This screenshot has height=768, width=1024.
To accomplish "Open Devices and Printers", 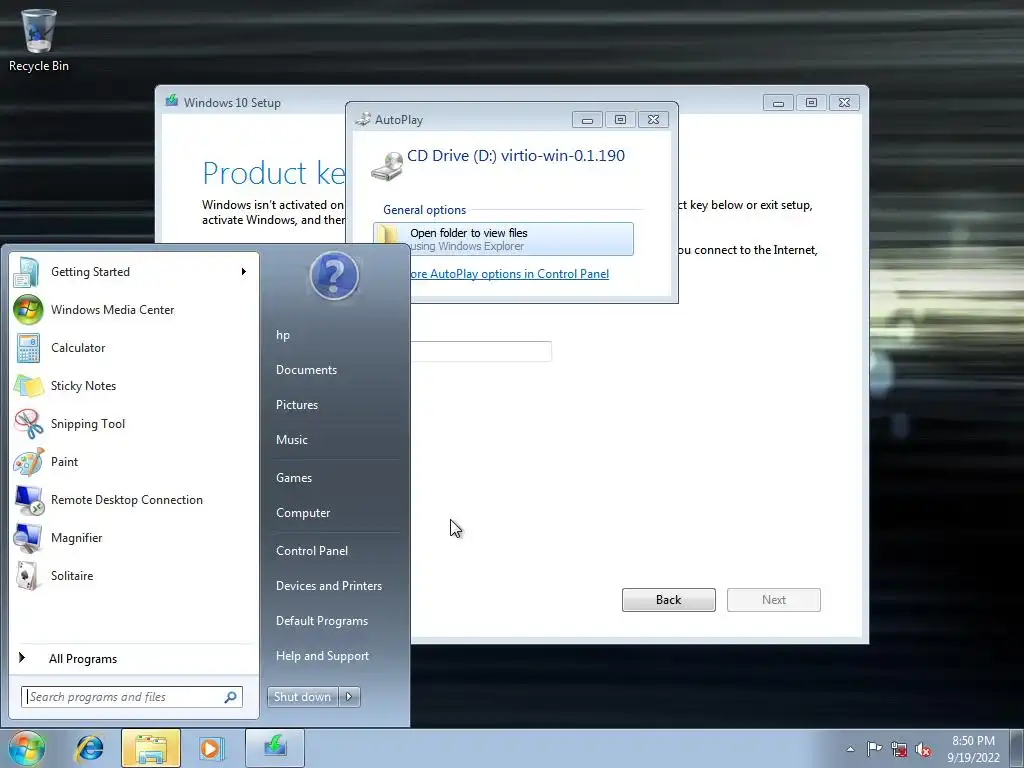I will (329, 586).
